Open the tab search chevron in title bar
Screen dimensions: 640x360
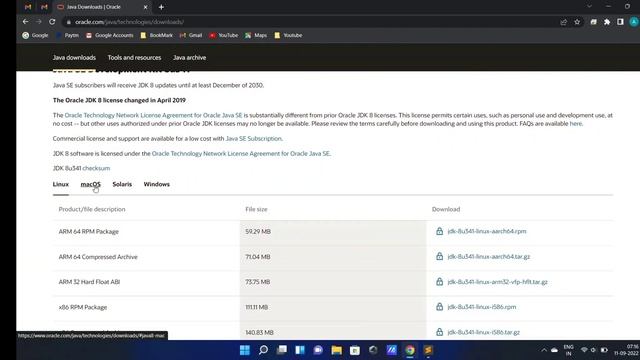[589, 7]
